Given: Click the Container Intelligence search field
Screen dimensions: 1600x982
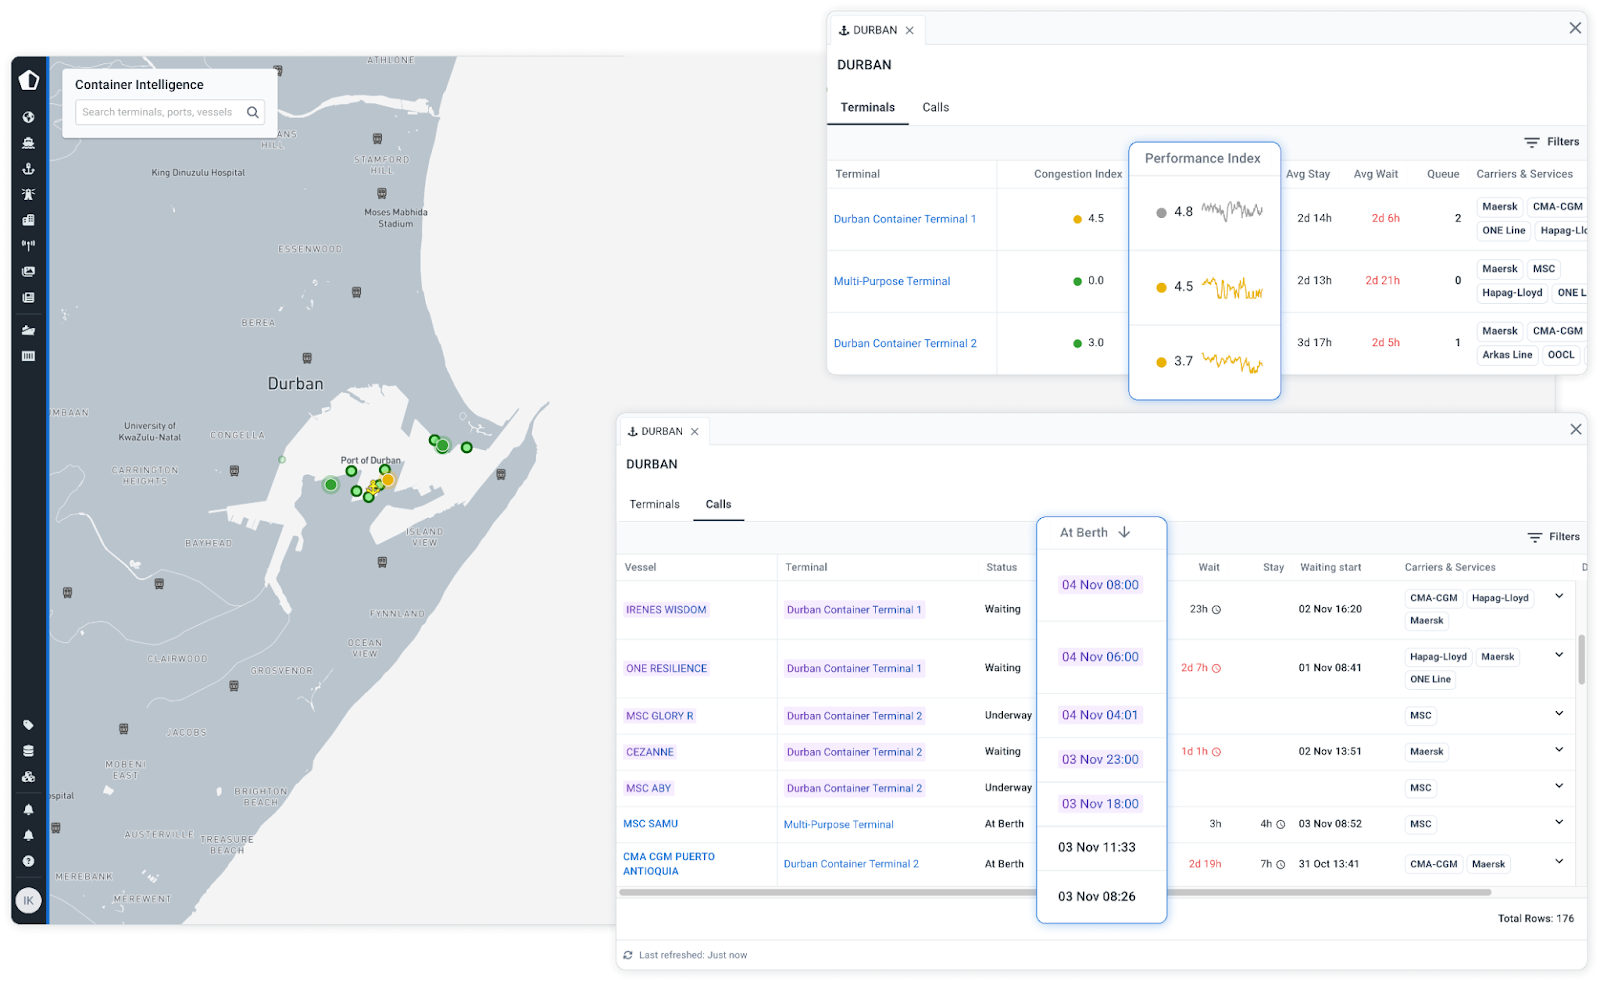Looking at the screenshot, I should 160,112.
